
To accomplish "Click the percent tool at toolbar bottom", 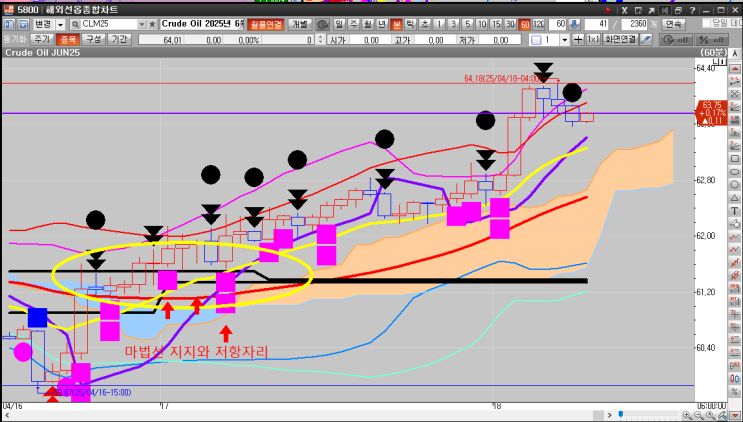I will point(734,391).
